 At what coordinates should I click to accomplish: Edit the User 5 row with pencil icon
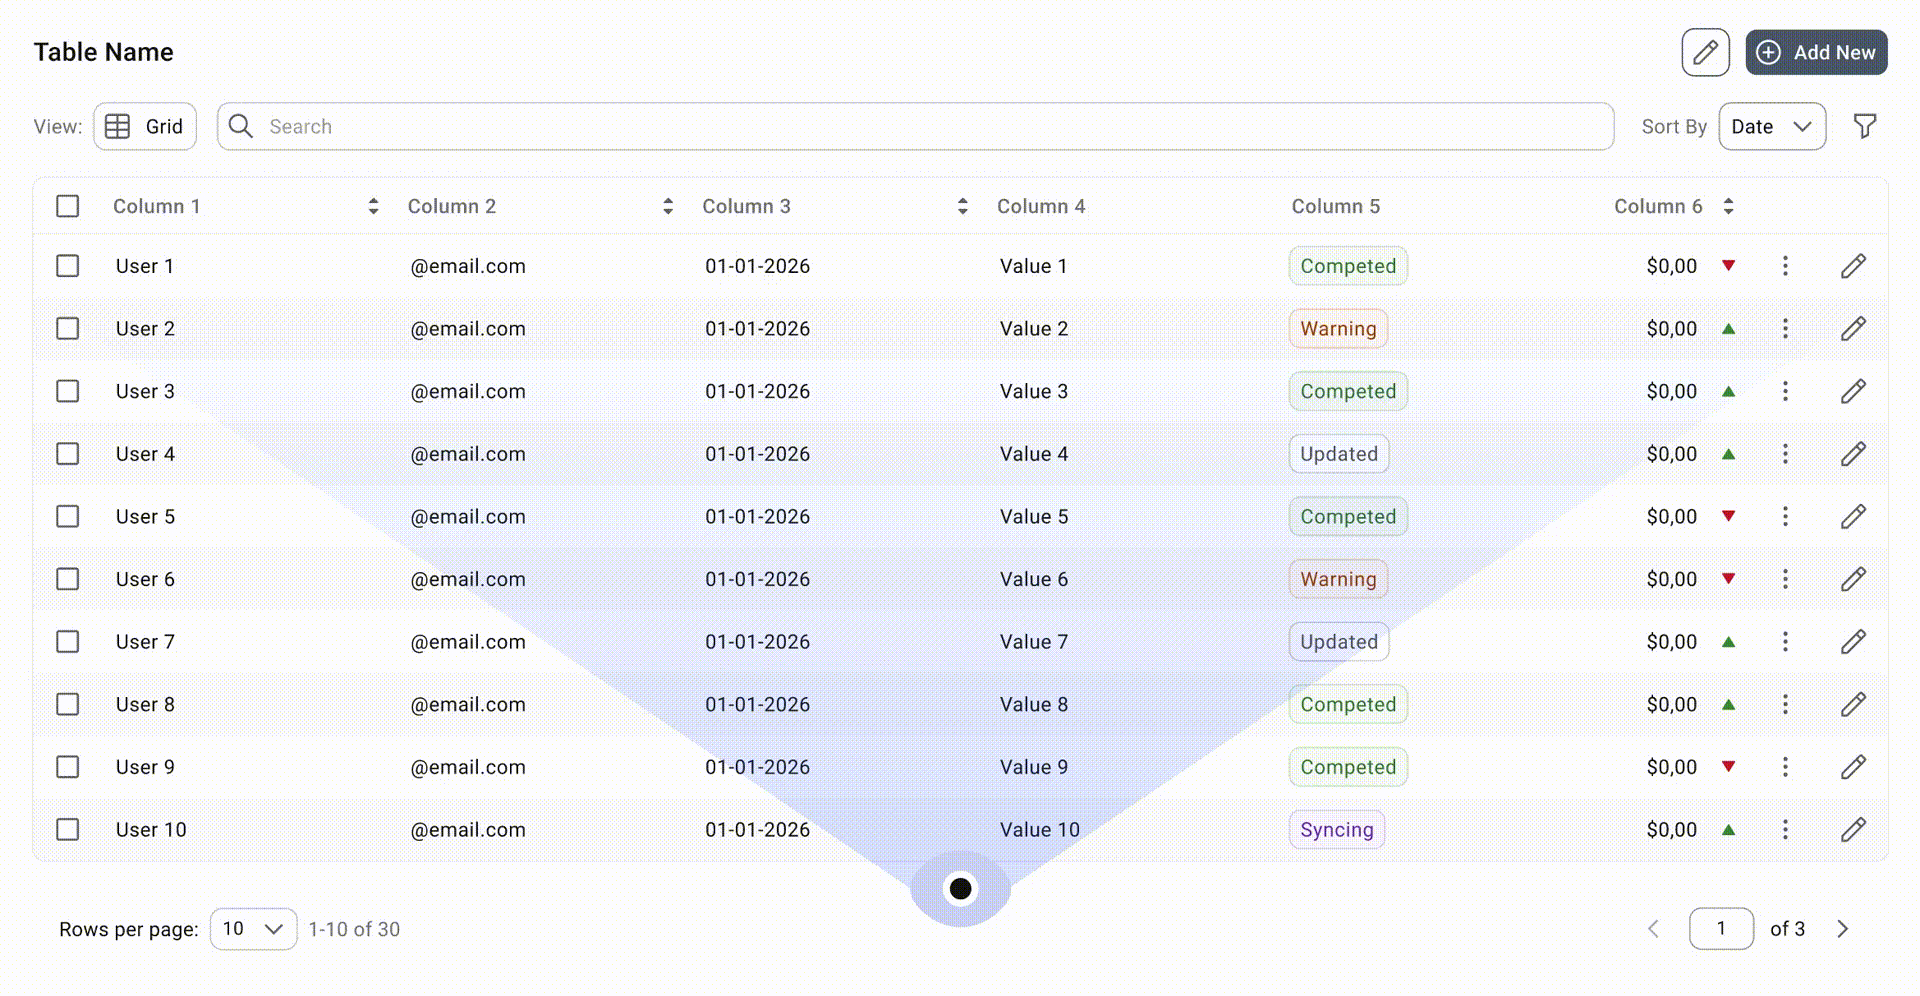[1853, 516]
